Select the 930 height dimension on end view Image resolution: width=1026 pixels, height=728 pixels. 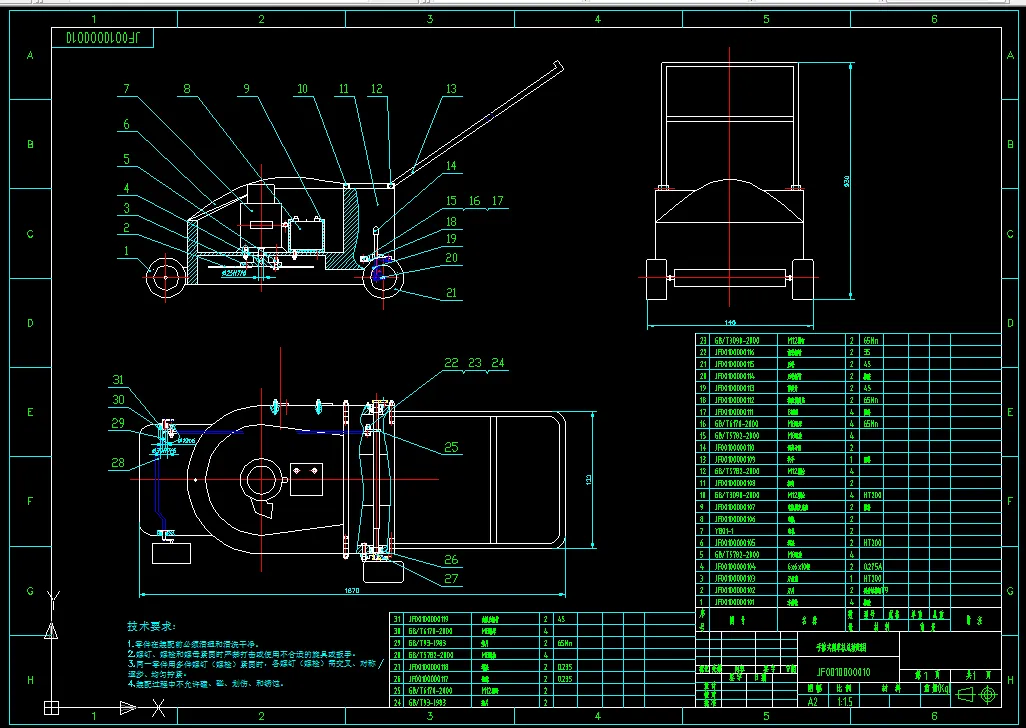click(x=845, y=181)
